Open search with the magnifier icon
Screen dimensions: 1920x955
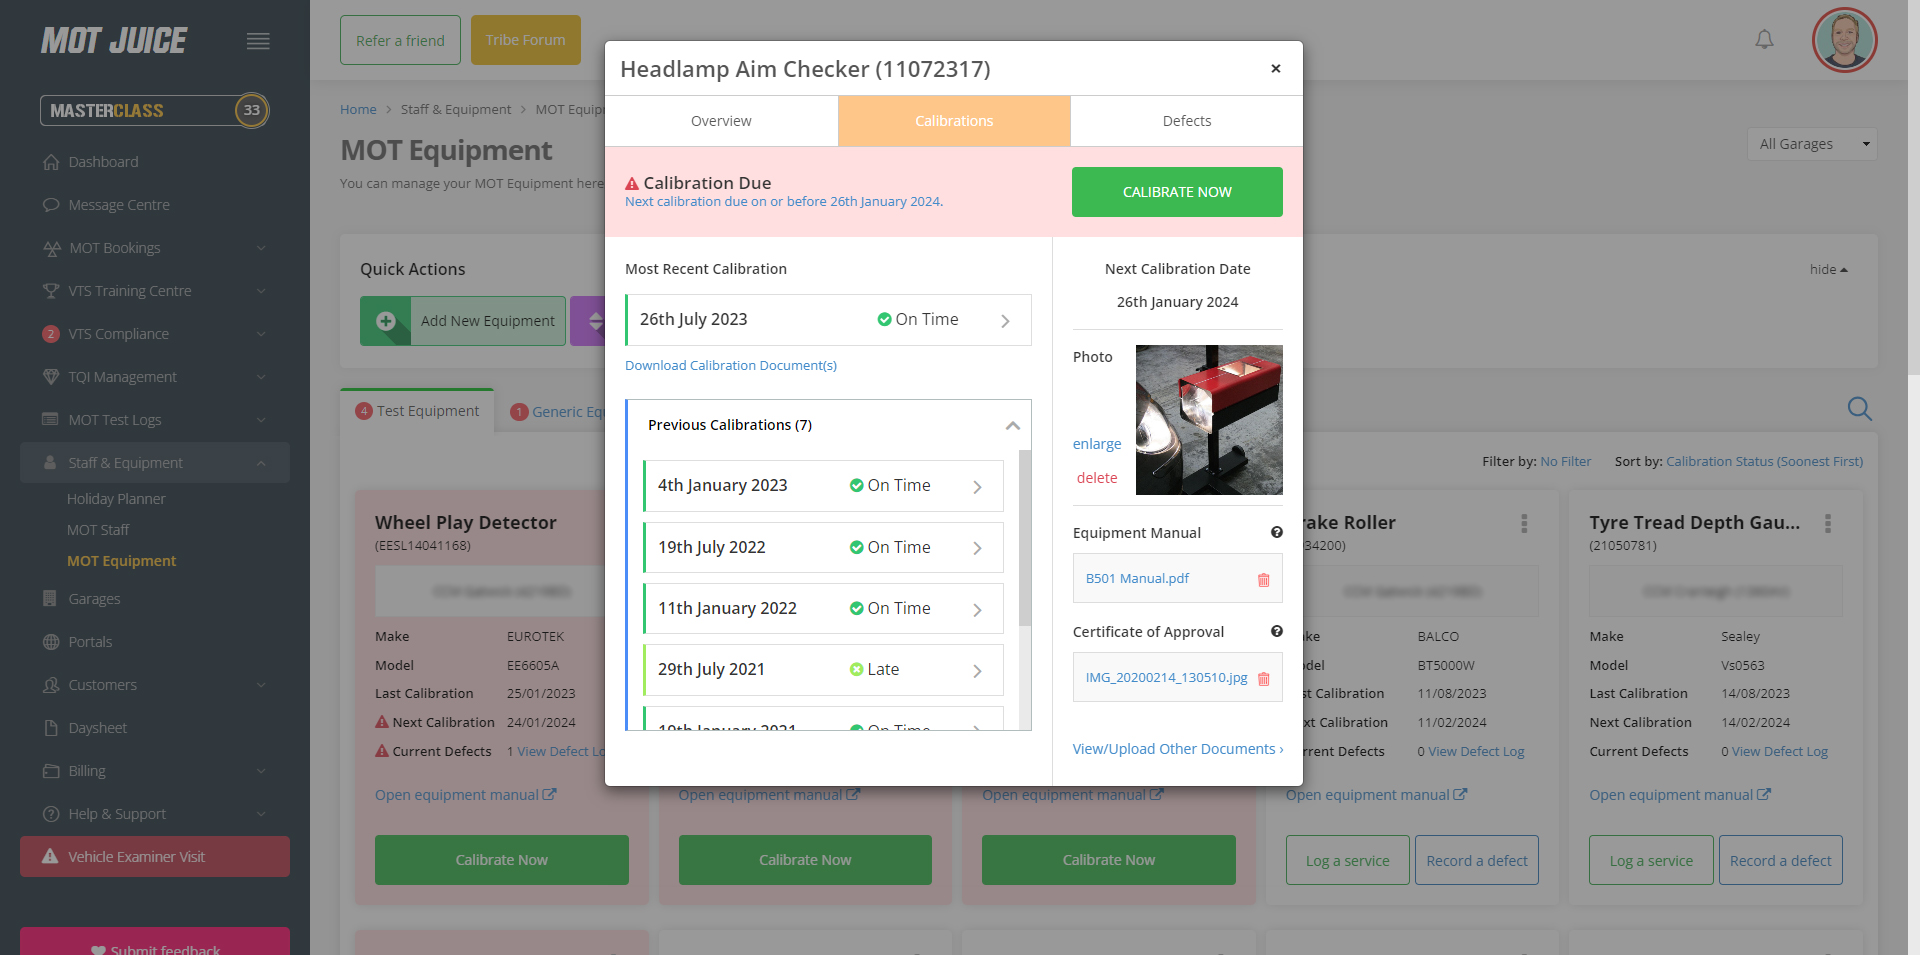(1859, 409)
